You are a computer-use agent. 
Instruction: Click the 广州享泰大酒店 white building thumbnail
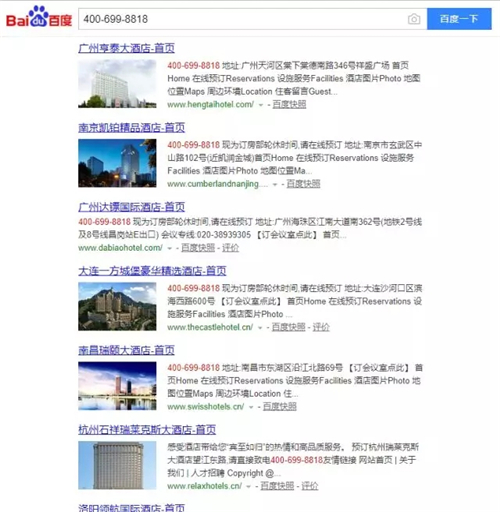point(117,84)
